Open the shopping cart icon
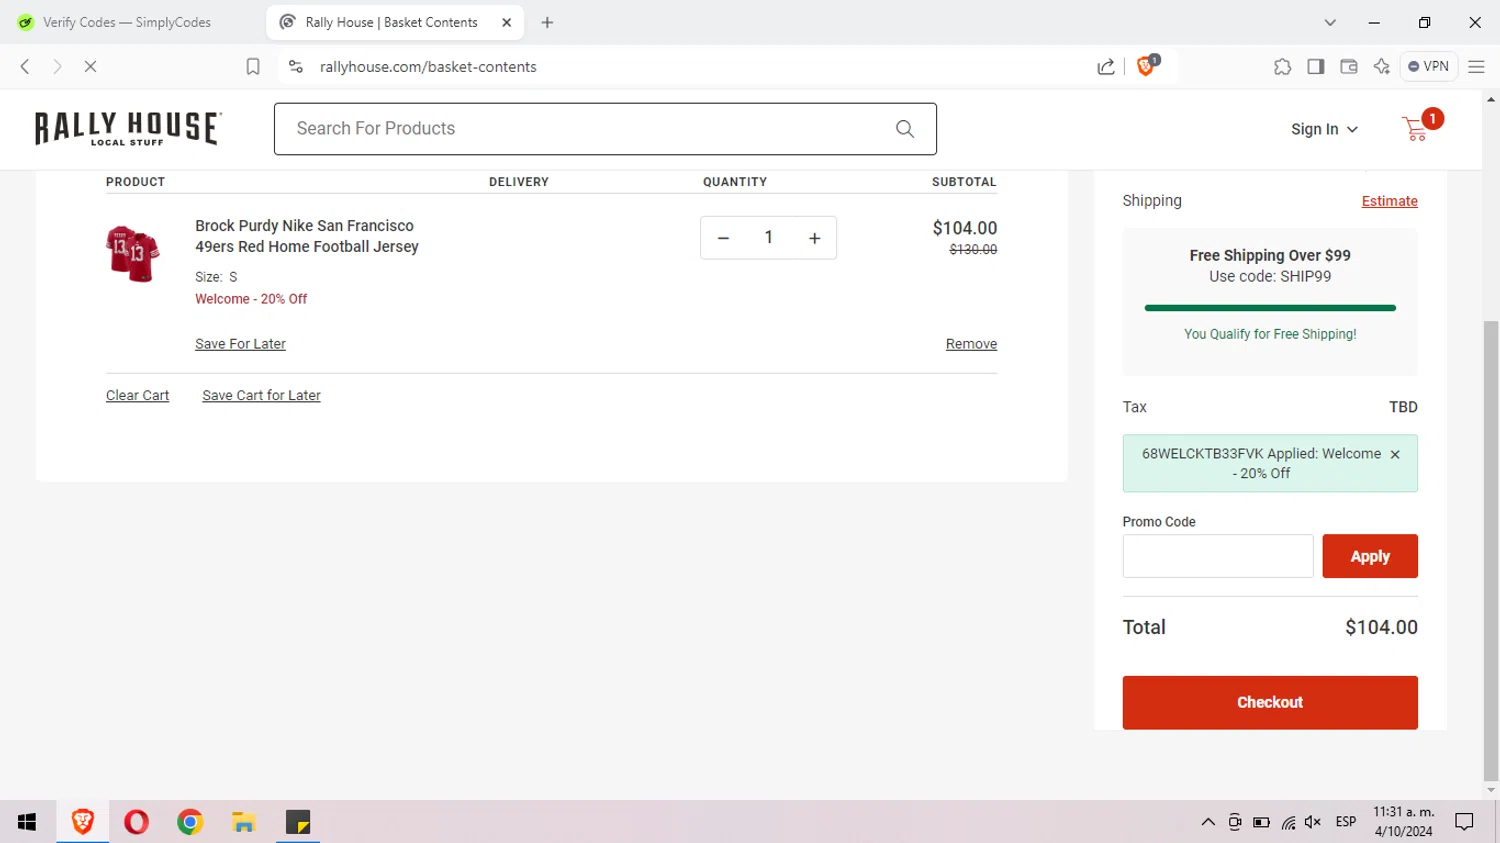The image size is (1500, 843). (x=1415, y=128)
